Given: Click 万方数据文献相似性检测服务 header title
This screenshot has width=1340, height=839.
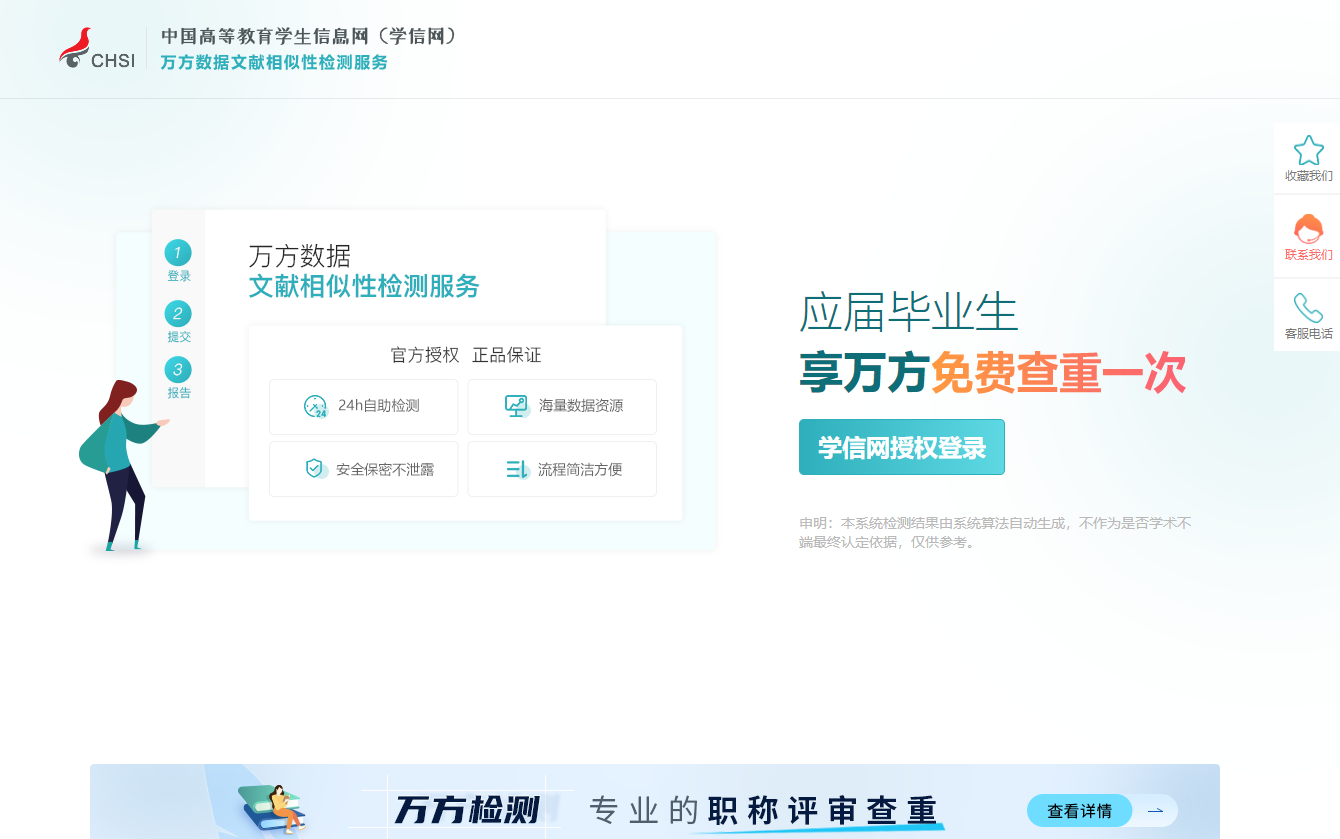Looking at the screenshot, I should coord(274,62).
